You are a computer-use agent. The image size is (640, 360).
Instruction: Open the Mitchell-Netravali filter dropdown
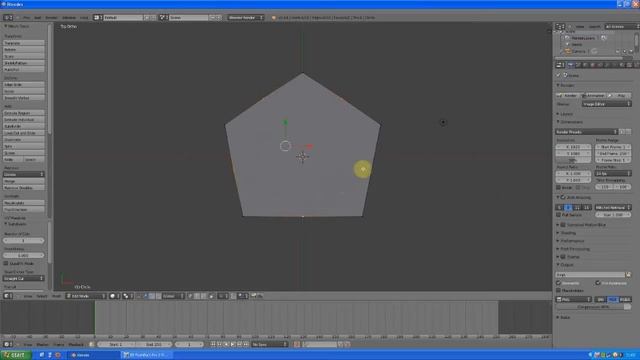pos(613,207)
